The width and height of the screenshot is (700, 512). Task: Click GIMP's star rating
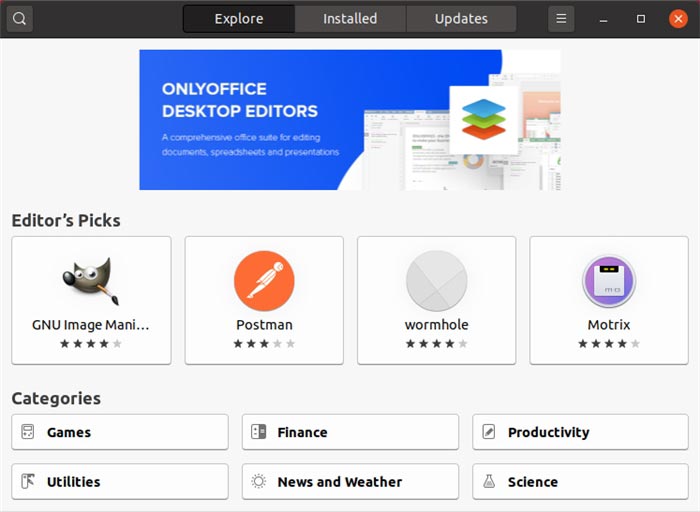tap(91, 344)
